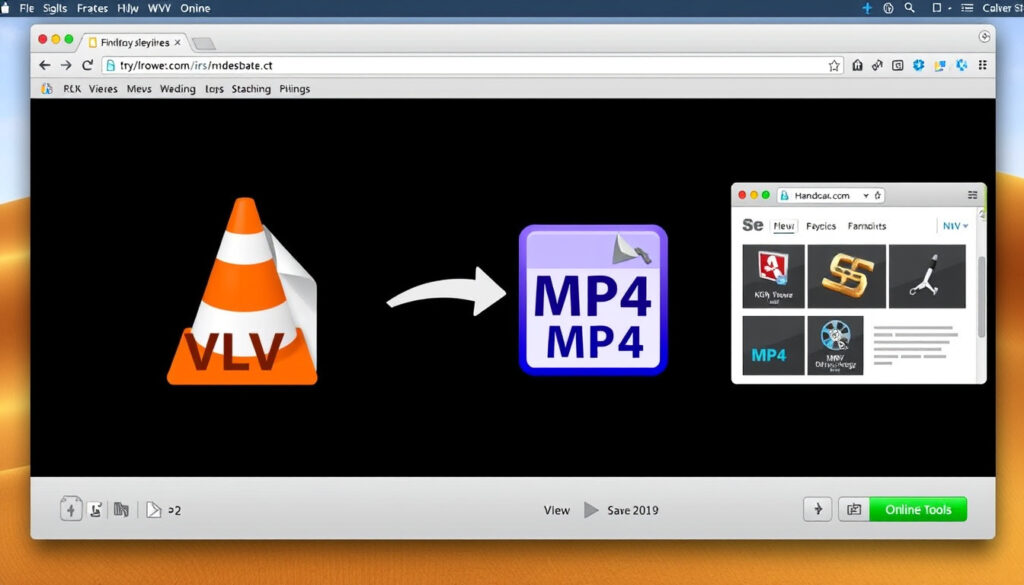Click the forward arrow in the browser

pyautogui.click(x=66, y=65)
